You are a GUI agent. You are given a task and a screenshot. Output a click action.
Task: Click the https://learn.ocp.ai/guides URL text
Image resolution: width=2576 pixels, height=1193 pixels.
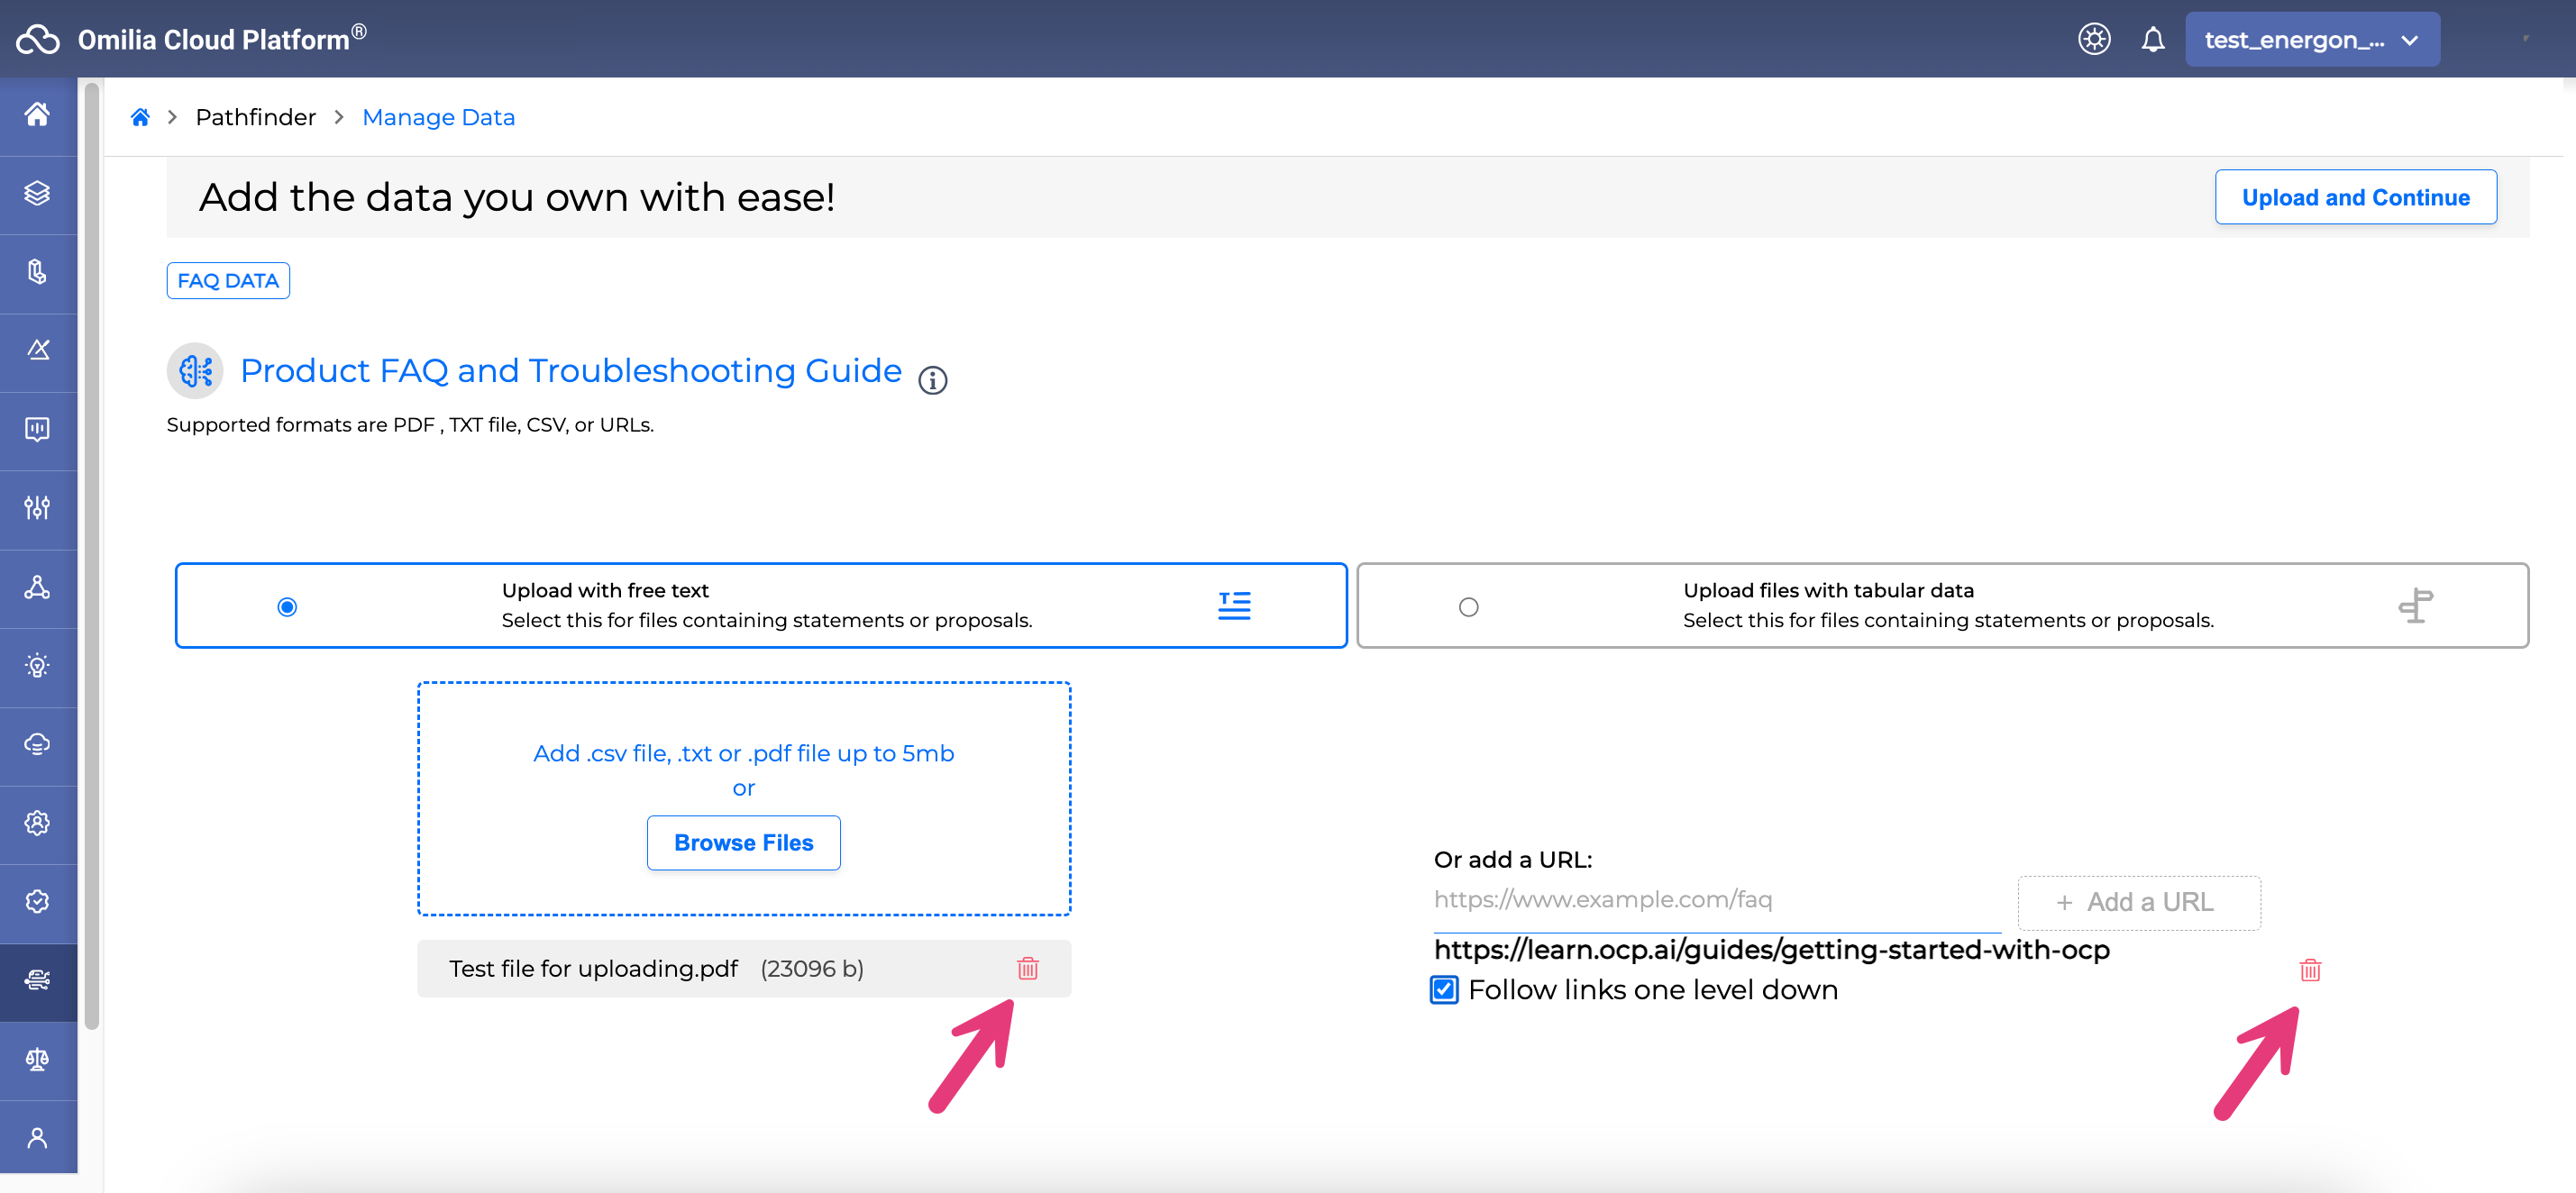[1771, 949]
